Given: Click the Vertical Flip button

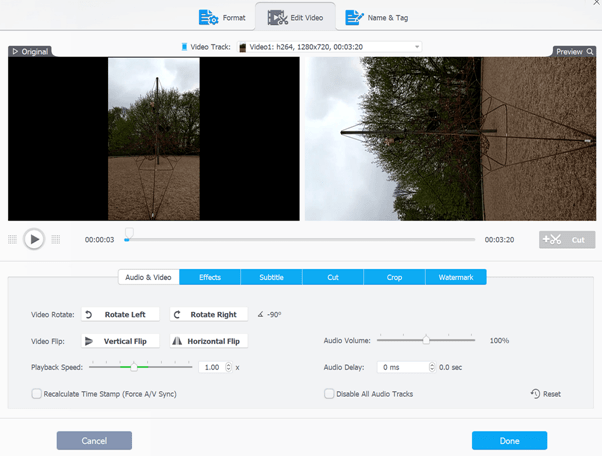Looking at the screenshot, I should [120, 341].
